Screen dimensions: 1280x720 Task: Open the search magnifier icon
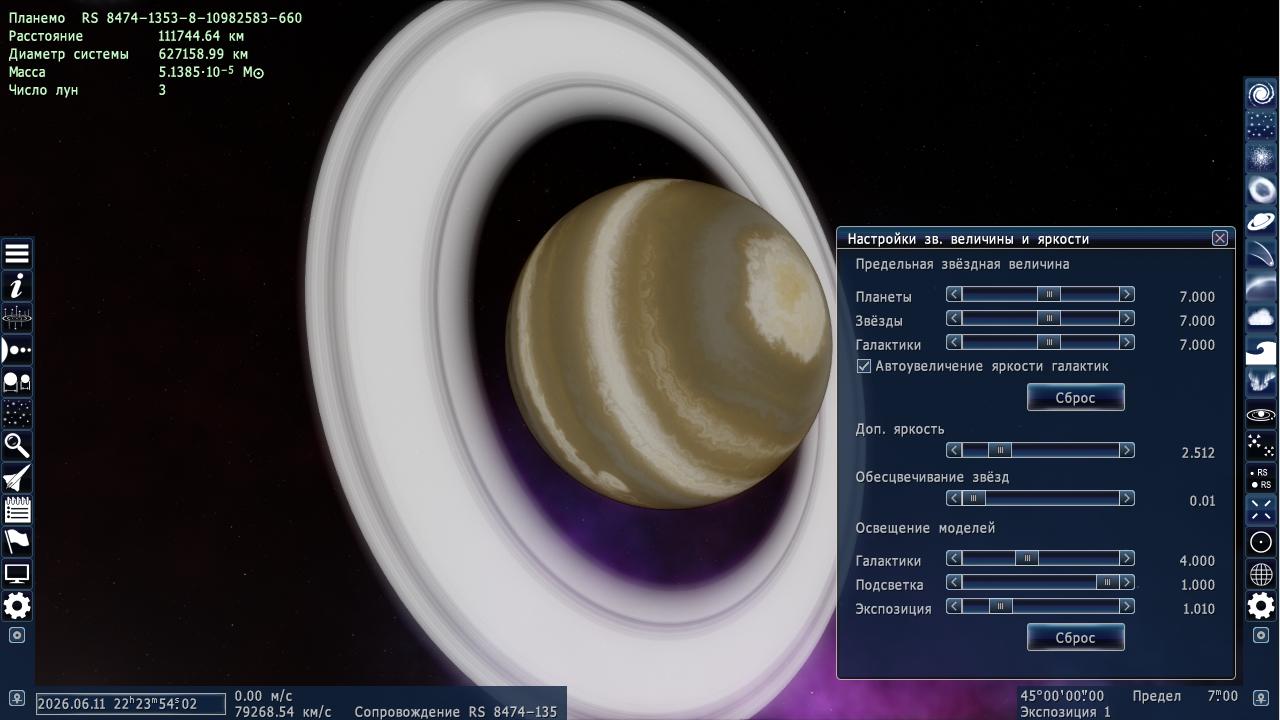tap(17, 446)
